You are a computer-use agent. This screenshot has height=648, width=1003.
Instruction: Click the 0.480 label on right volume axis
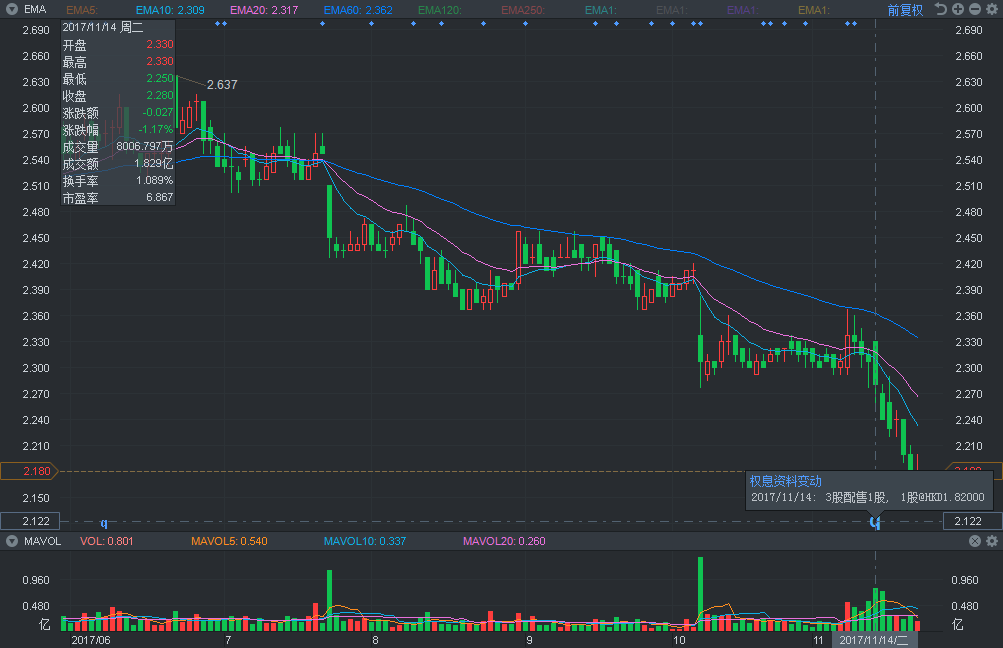(965, 606)
